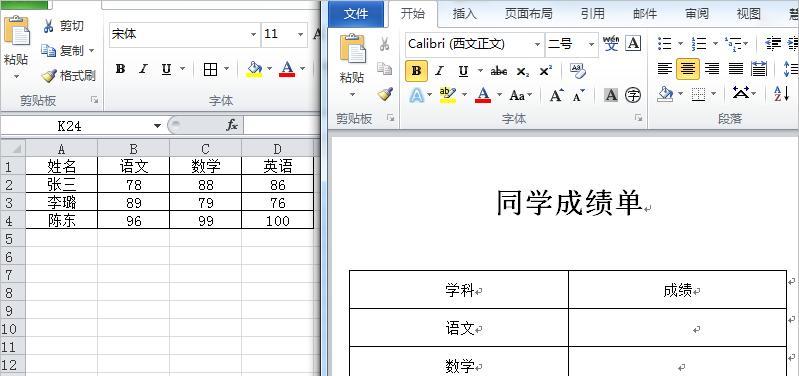The height and width of the screenshot is (376, 799).
Task: Click the Word character shading A icon
Action: tap(611, 95)
